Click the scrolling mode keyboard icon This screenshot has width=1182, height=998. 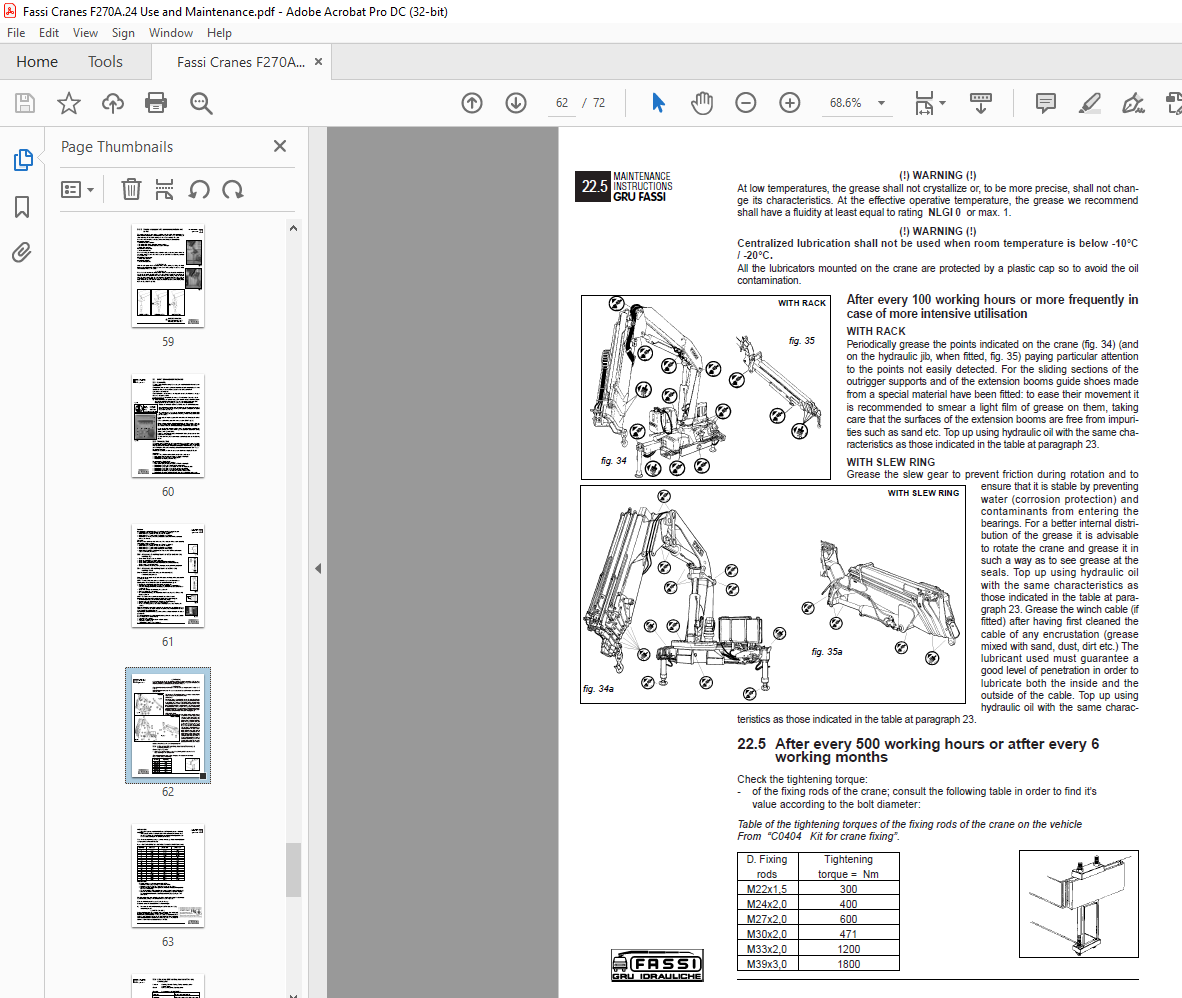[981, 103]
